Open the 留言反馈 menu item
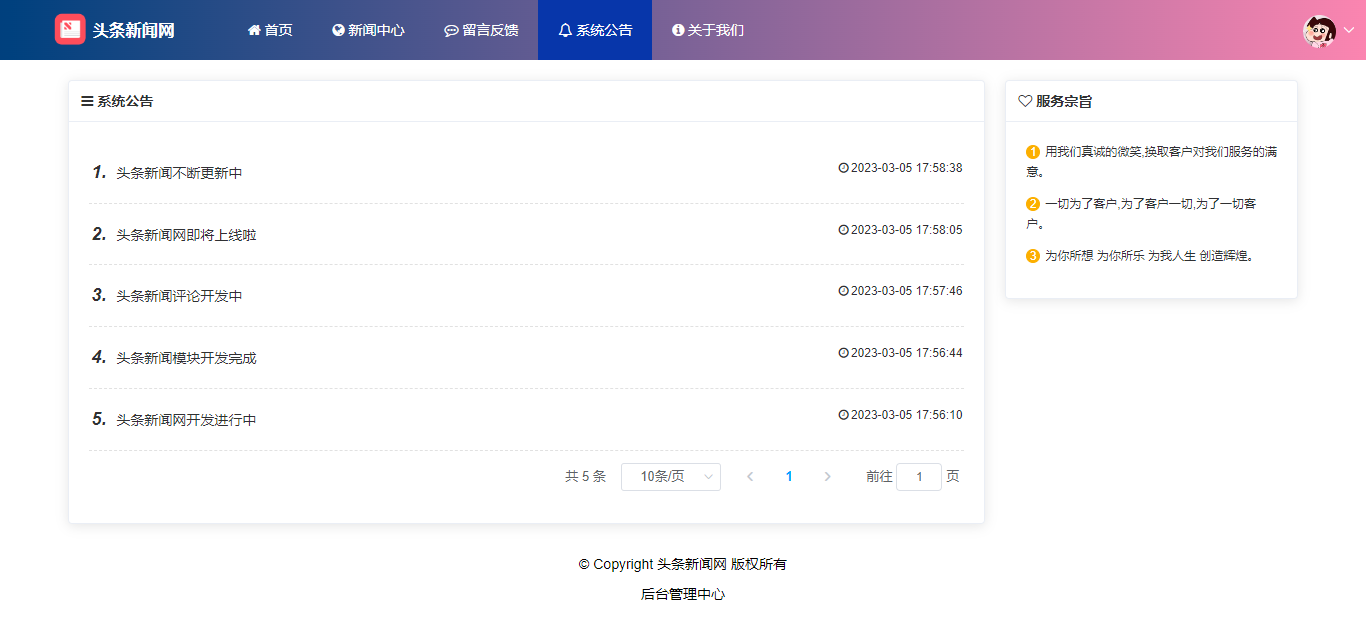The height and width of the screenshot is (625, 1366). (481, 30)
